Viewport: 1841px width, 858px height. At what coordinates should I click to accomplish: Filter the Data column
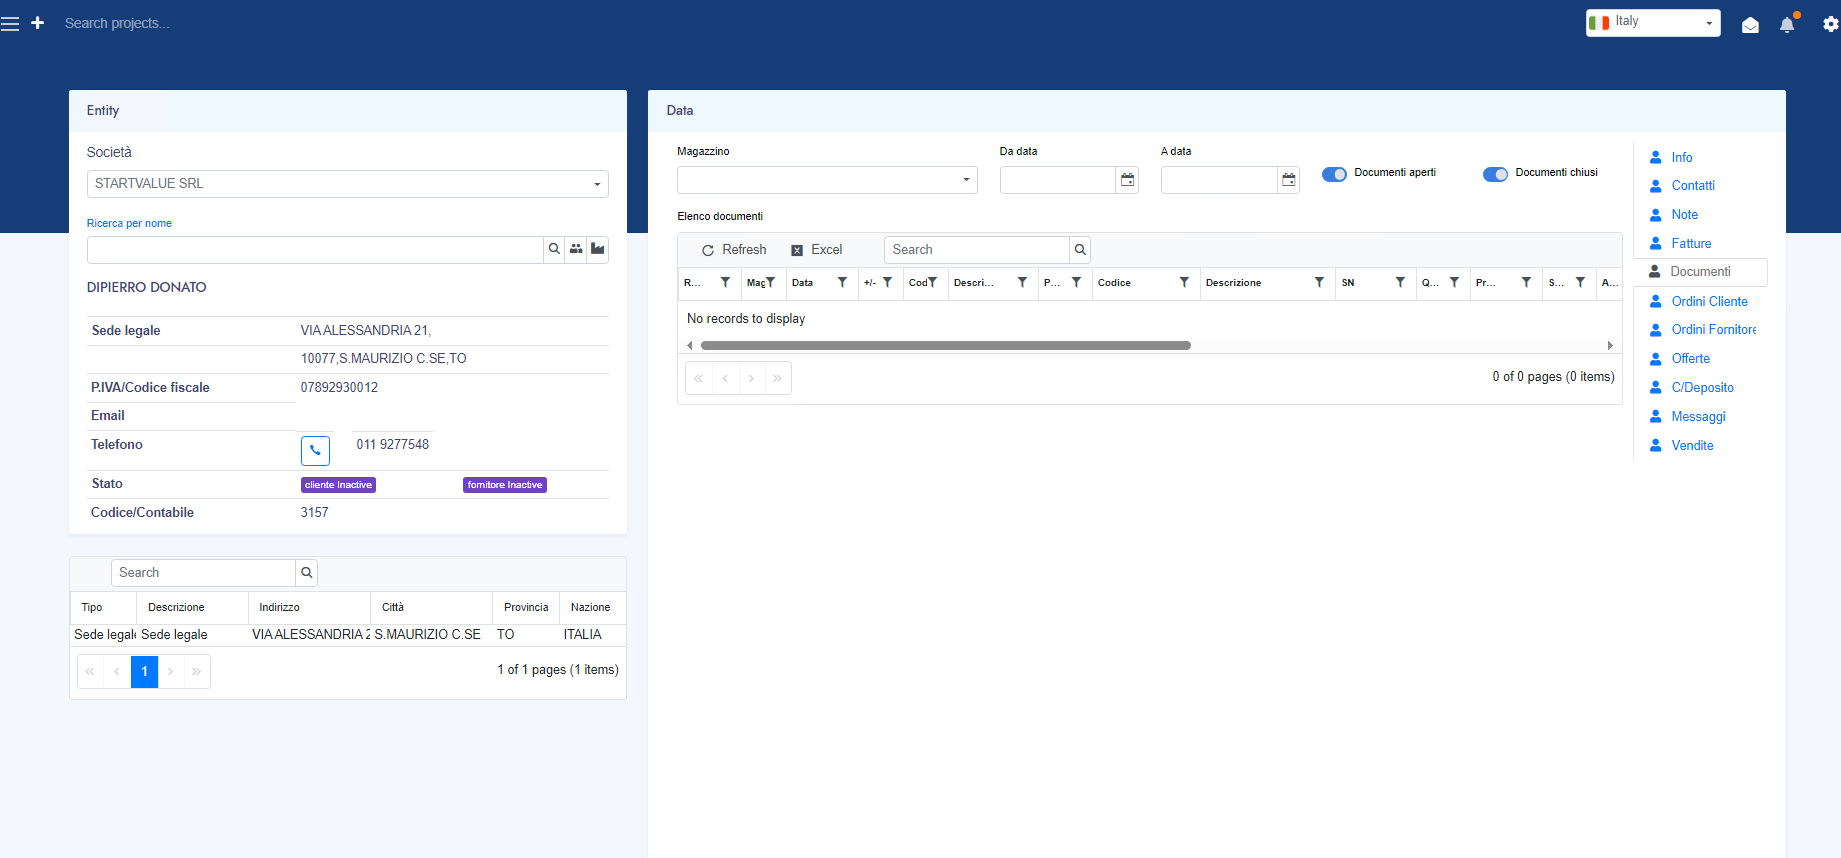[x=842, y=283]
